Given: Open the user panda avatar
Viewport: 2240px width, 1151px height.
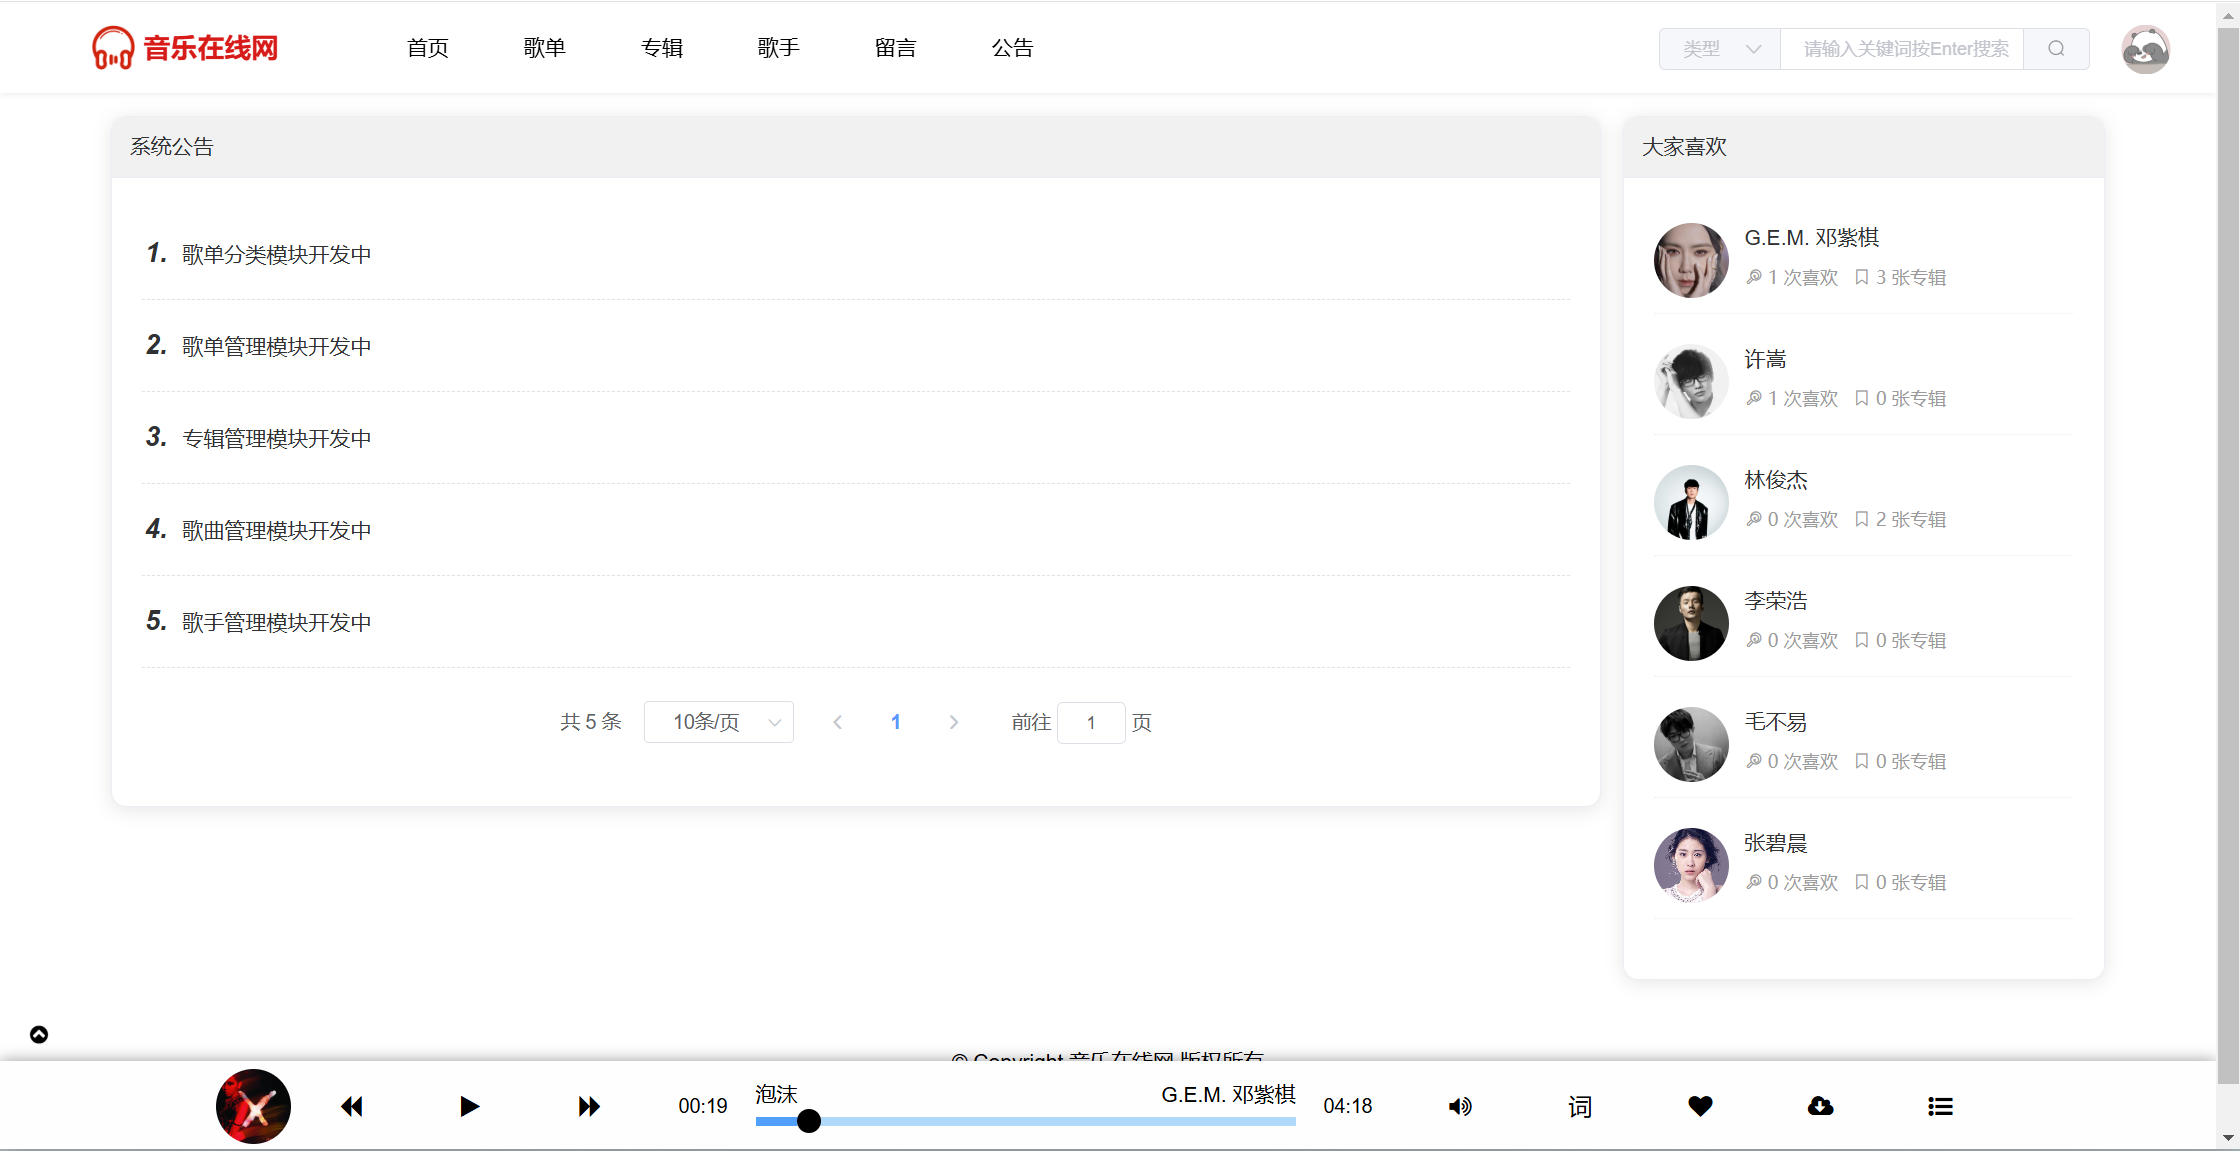Looking at the screenshot, I should click(2145, 49).
